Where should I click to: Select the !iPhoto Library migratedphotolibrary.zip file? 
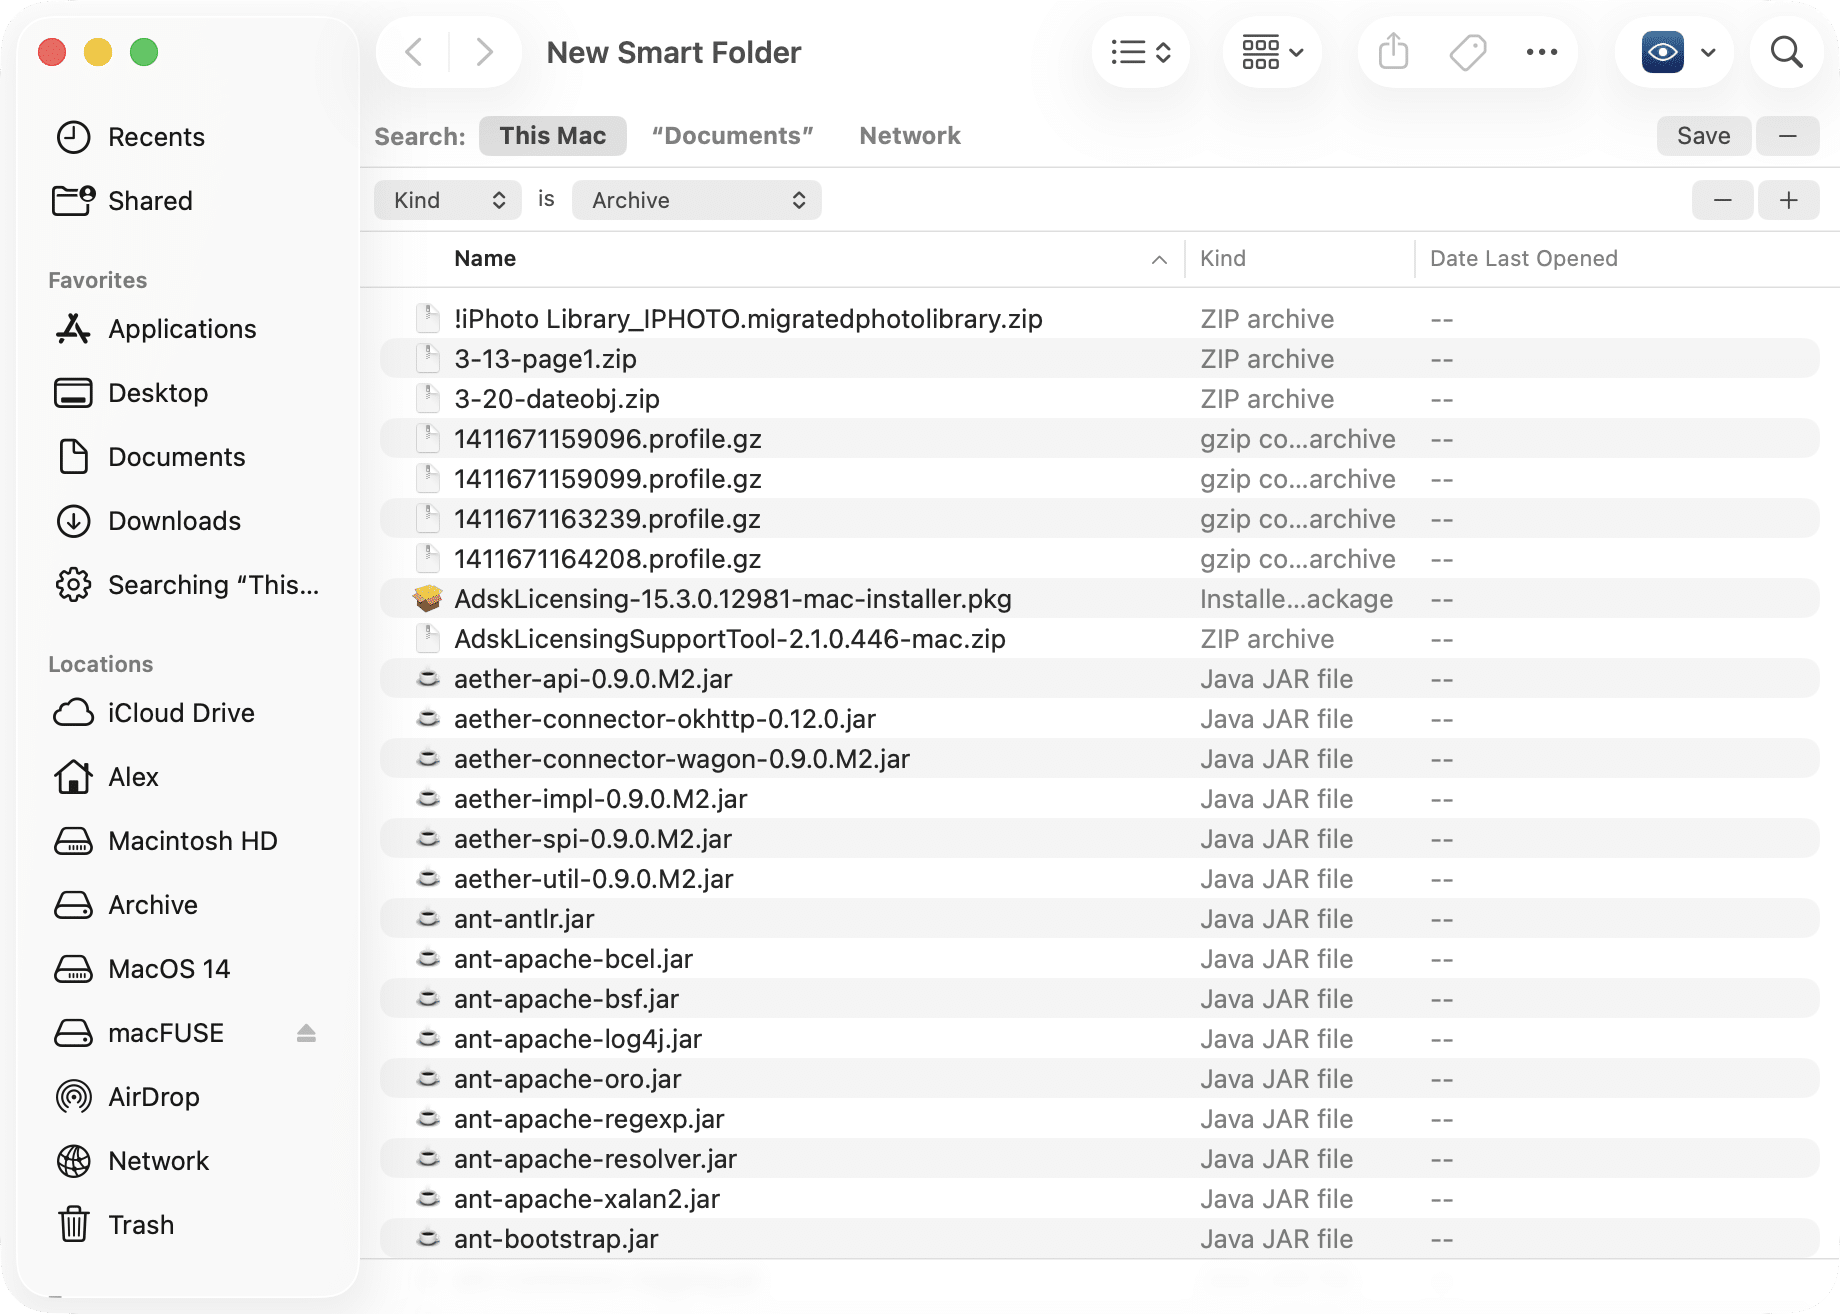pos(1099,319)
